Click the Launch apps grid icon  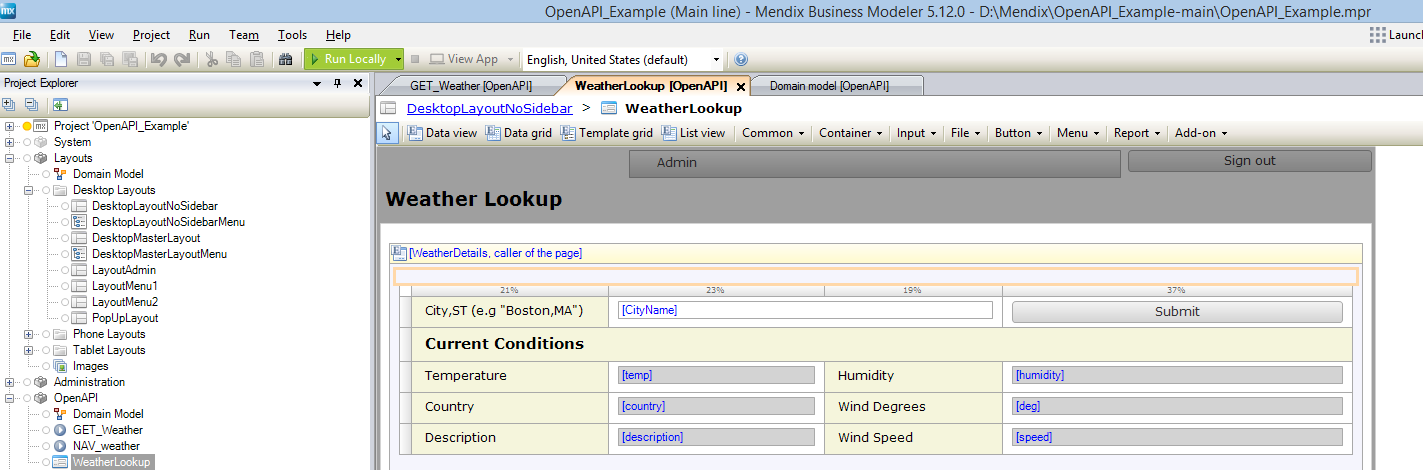pyautogui.click(x=1378, y=35)
